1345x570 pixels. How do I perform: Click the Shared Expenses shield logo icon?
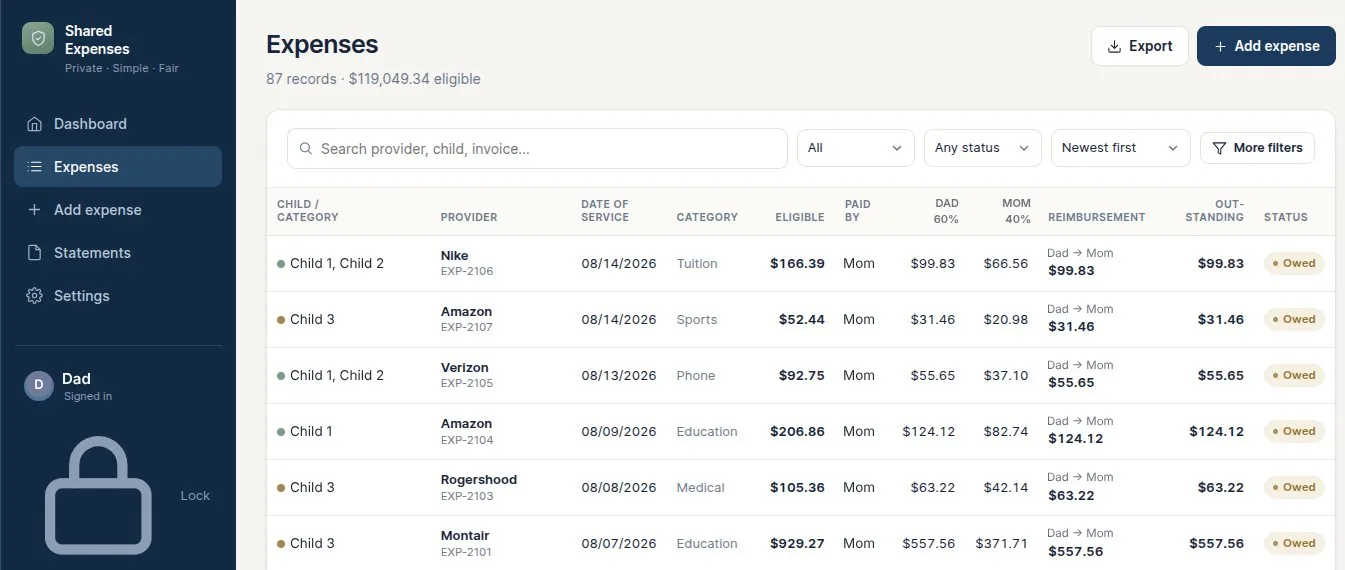click(x=38, y=38)
